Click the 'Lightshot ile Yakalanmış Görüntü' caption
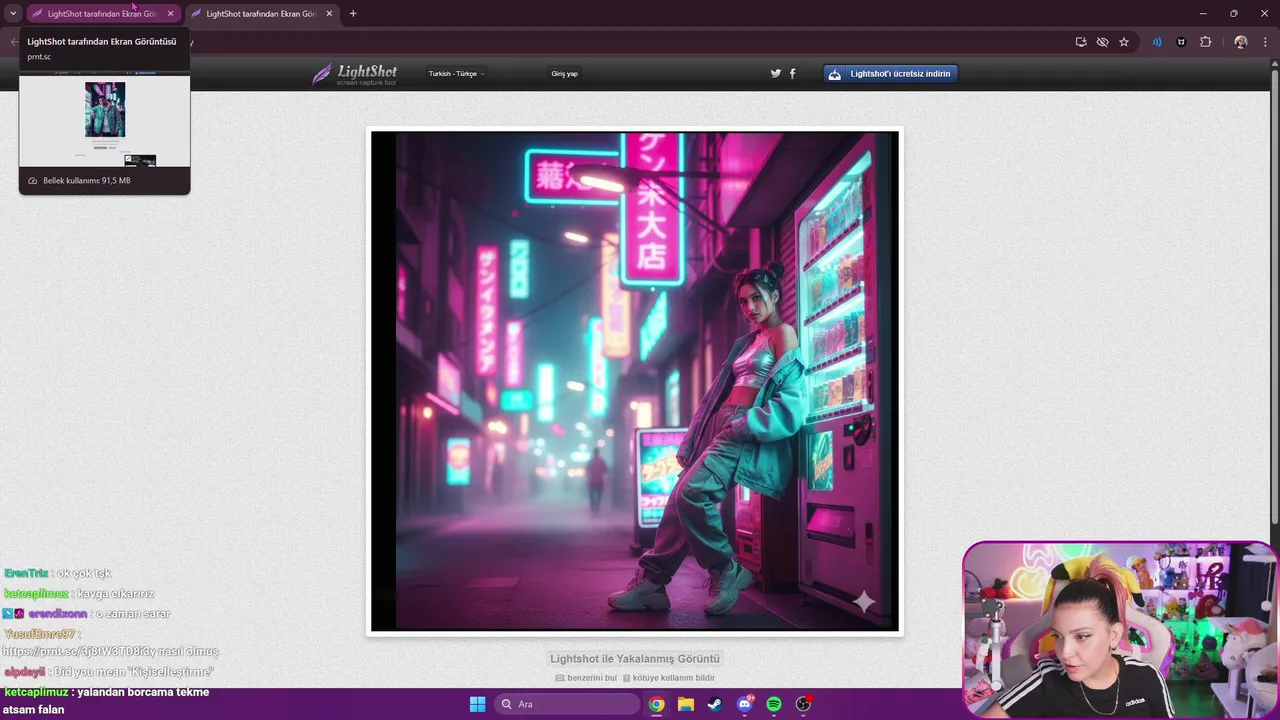The width and height of the screenshot is (1280, 720). 635,658
